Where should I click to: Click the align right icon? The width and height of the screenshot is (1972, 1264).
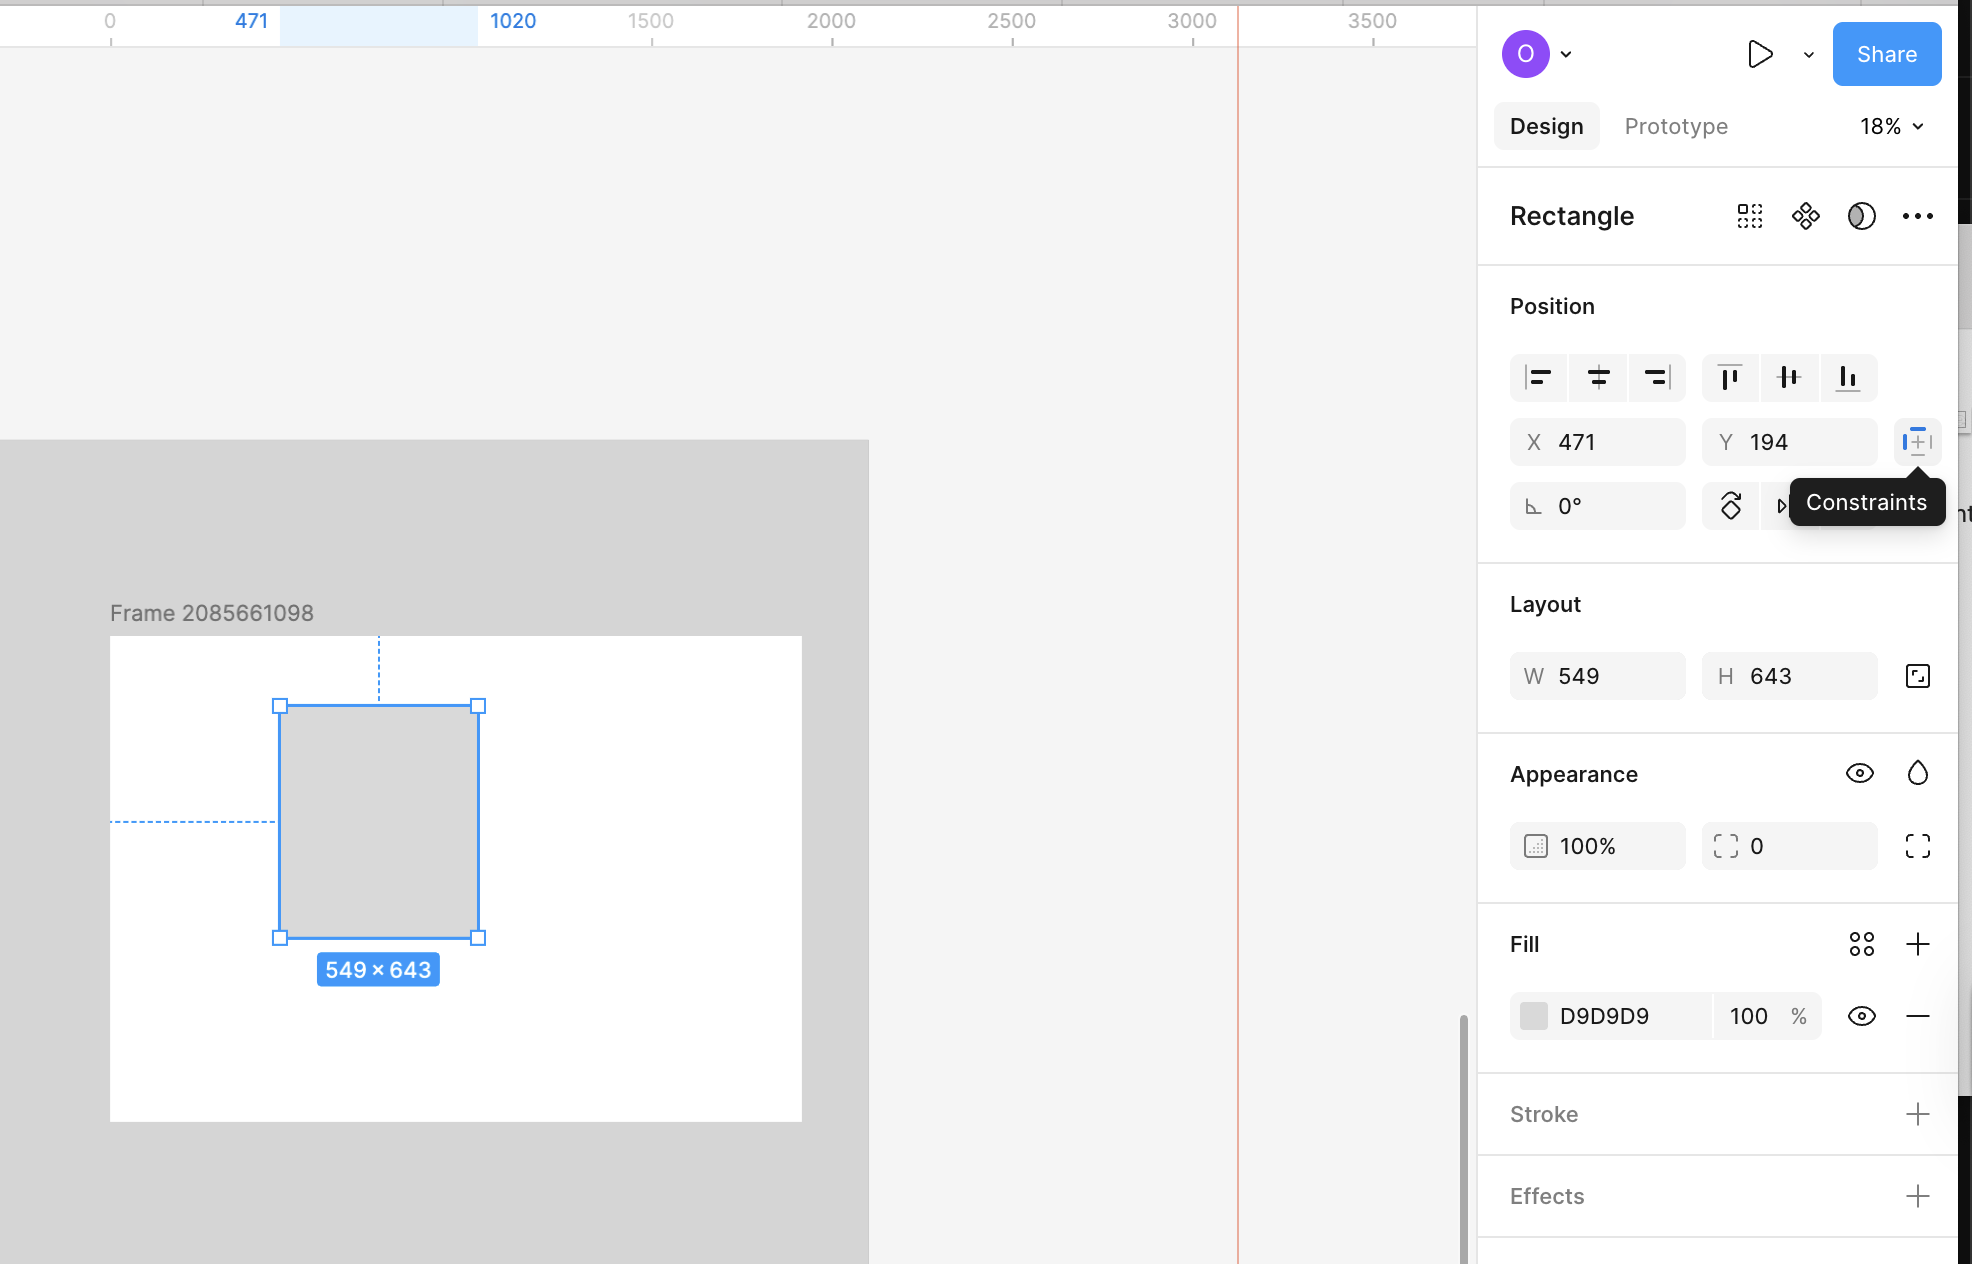click(x=1656, y=378)
